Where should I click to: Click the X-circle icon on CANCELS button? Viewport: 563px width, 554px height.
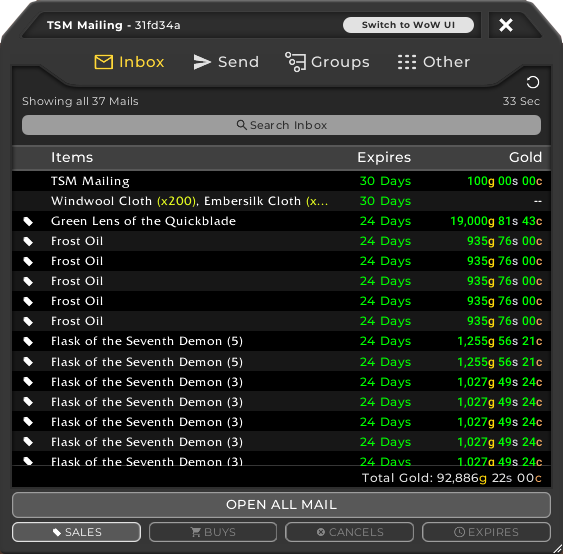[x=321, y=532]
